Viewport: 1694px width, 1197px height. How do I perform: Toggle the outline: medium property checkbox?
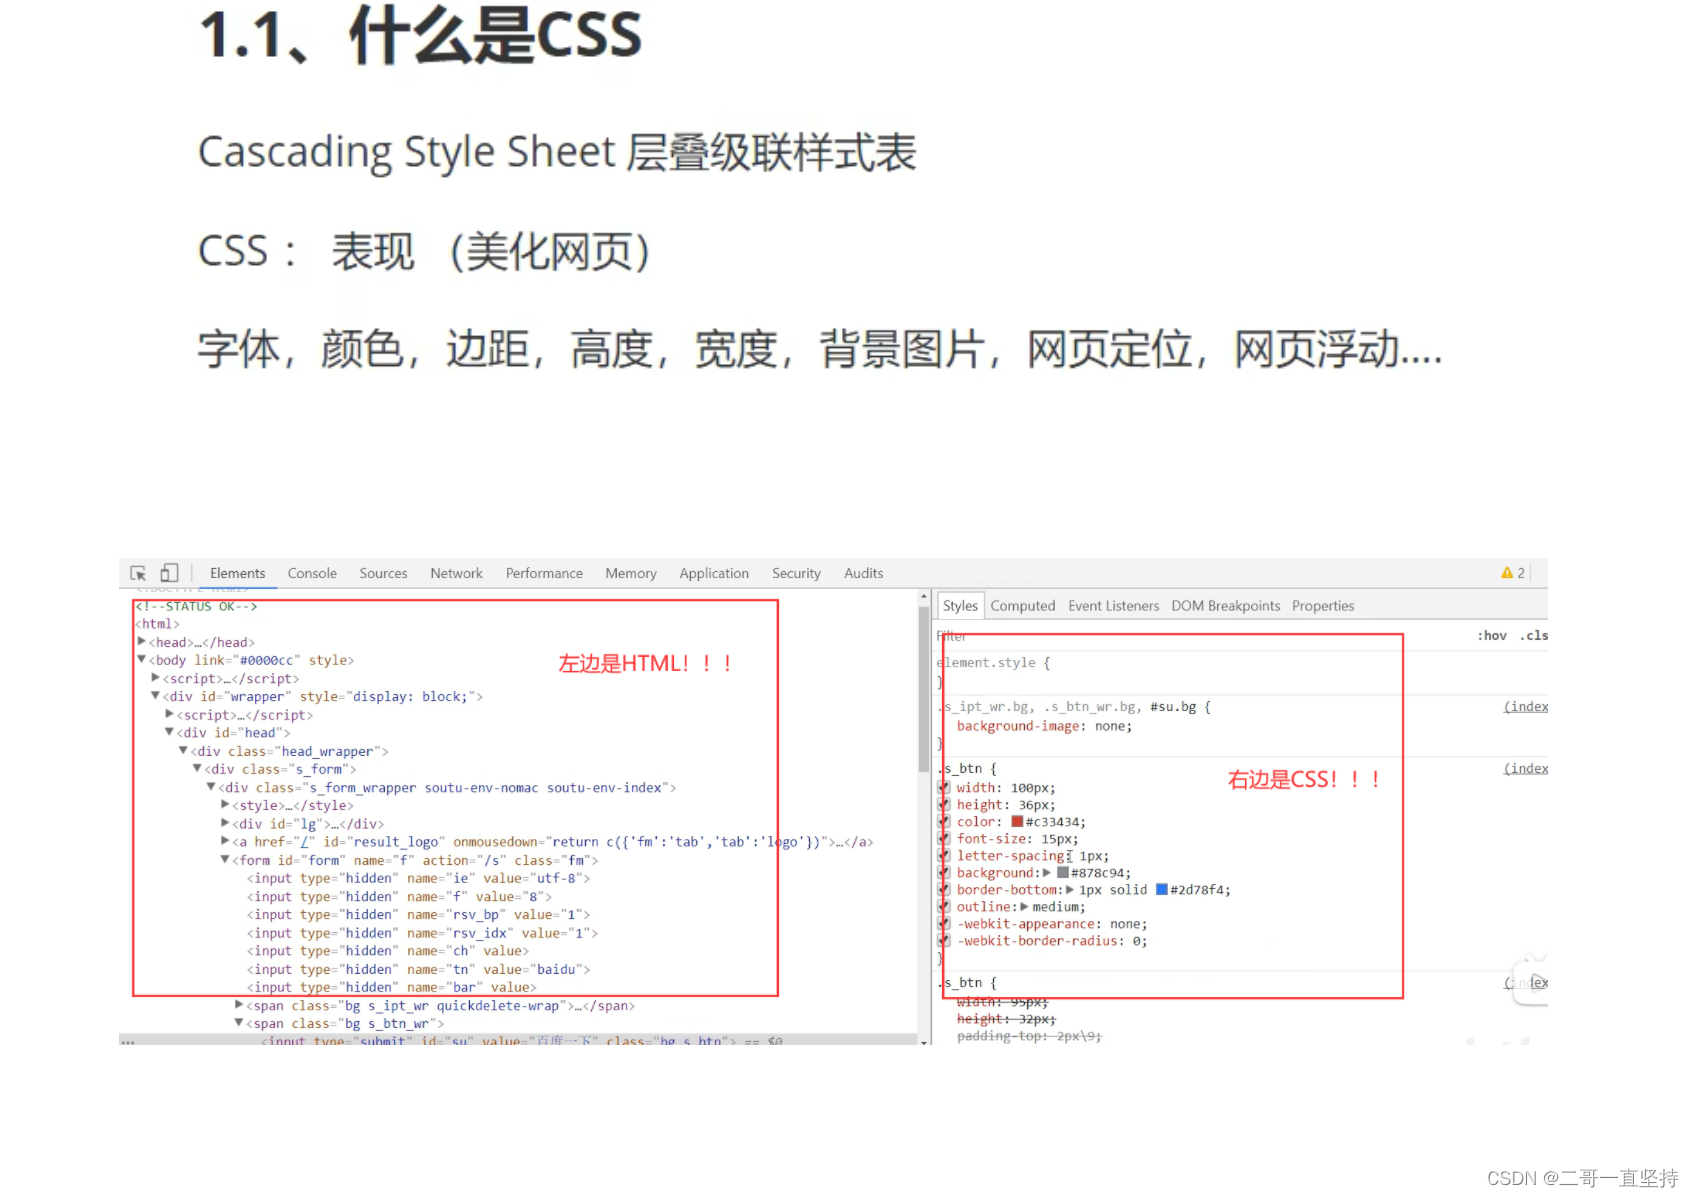coord(944,907)
